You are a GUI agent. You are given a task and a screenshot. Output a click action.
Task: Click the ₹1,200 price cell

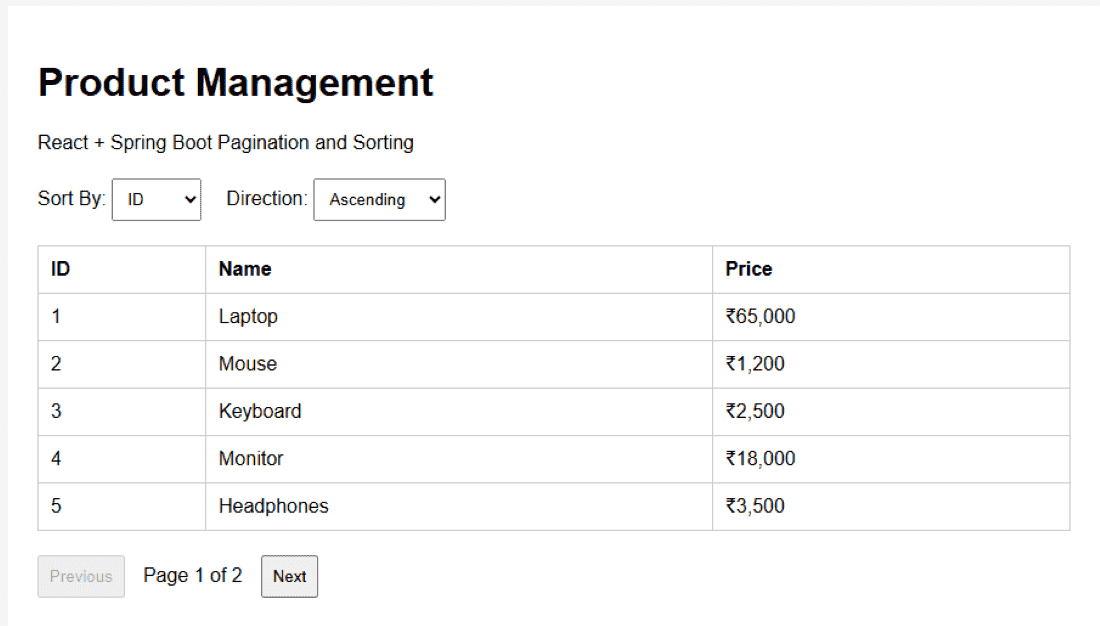click(891, 364)
